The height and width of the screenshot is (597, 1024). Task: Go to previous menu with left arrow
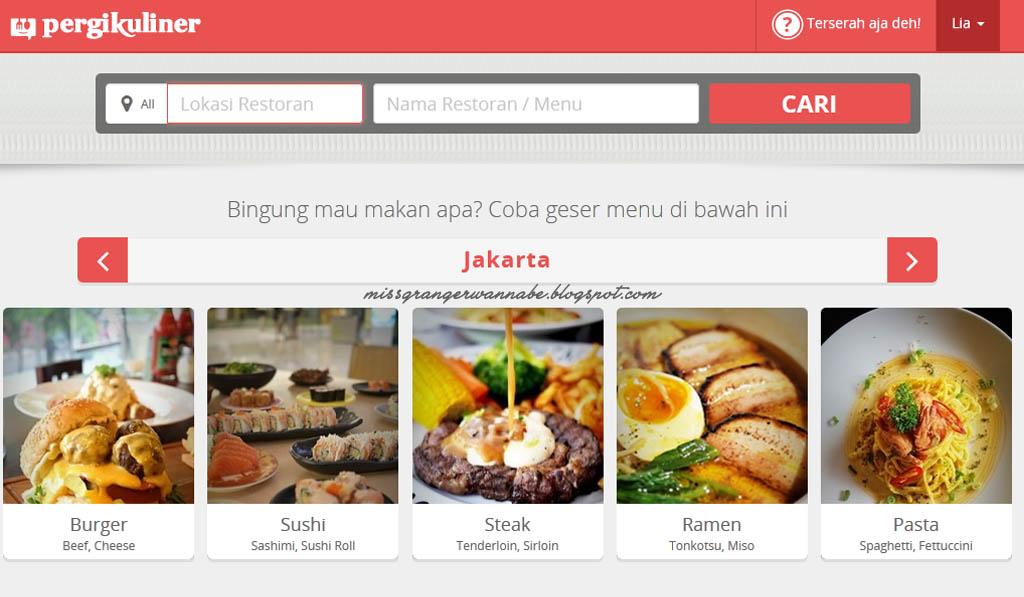pyautogui.click(x=103, y=261)
